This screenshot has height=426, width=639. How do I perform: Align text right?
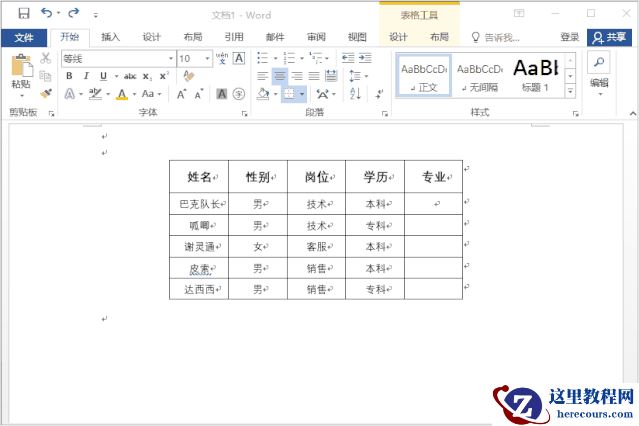(297, 76)
